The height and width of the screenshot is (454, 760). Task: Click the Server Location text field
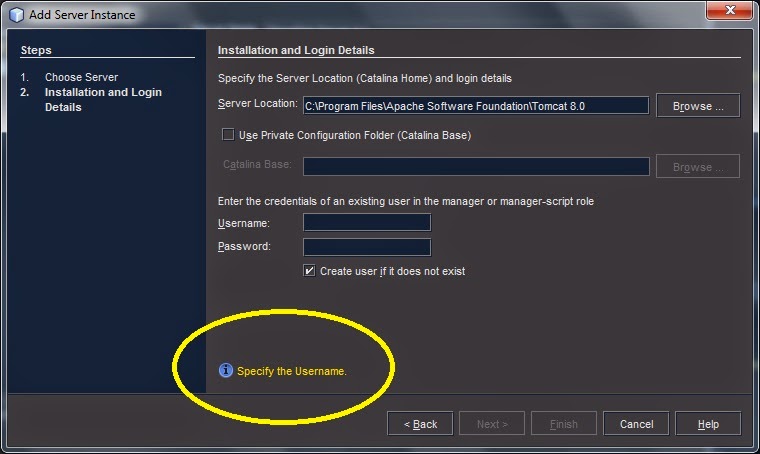pyautogui.click(x=476, y=106)
